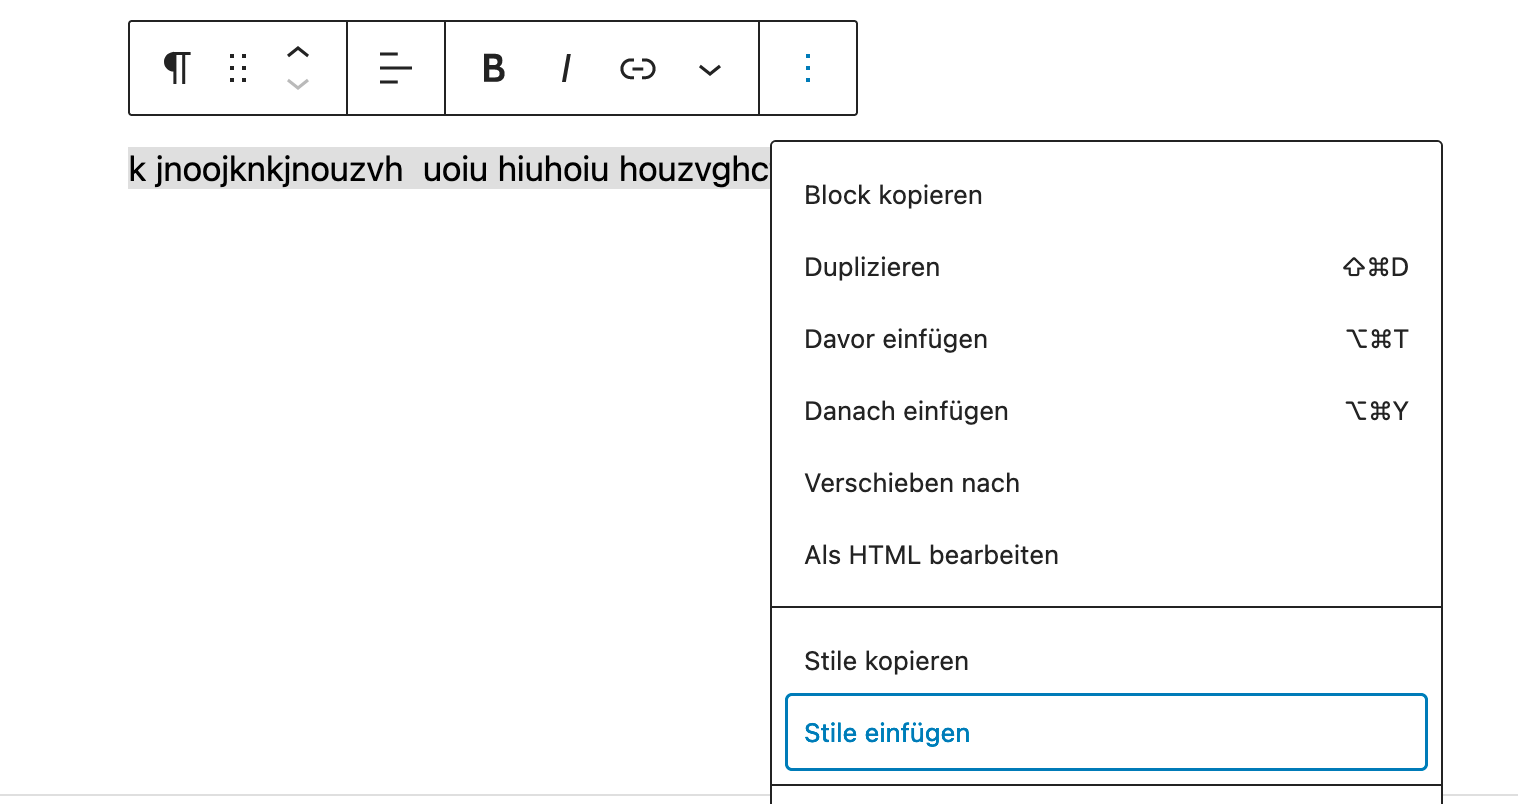Expand more formatting options chevron

pyautogui.click(x=710, y=69)
